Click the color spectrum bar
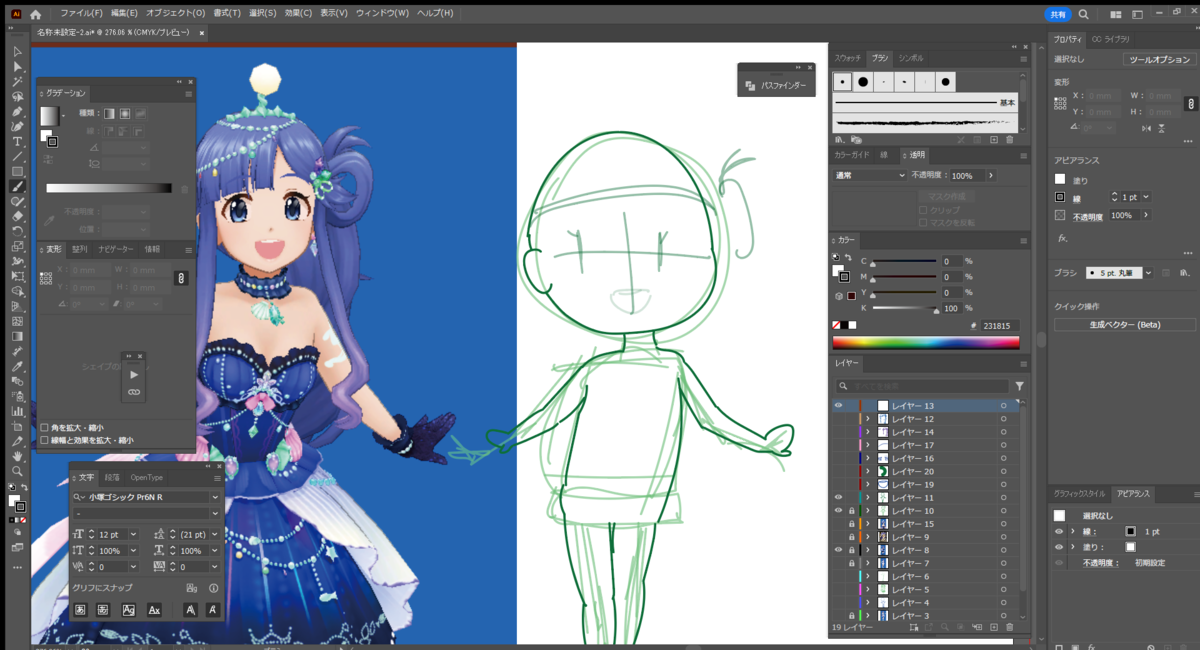Viewport: 1200px width, 650px height. click(x=926, y=342)
